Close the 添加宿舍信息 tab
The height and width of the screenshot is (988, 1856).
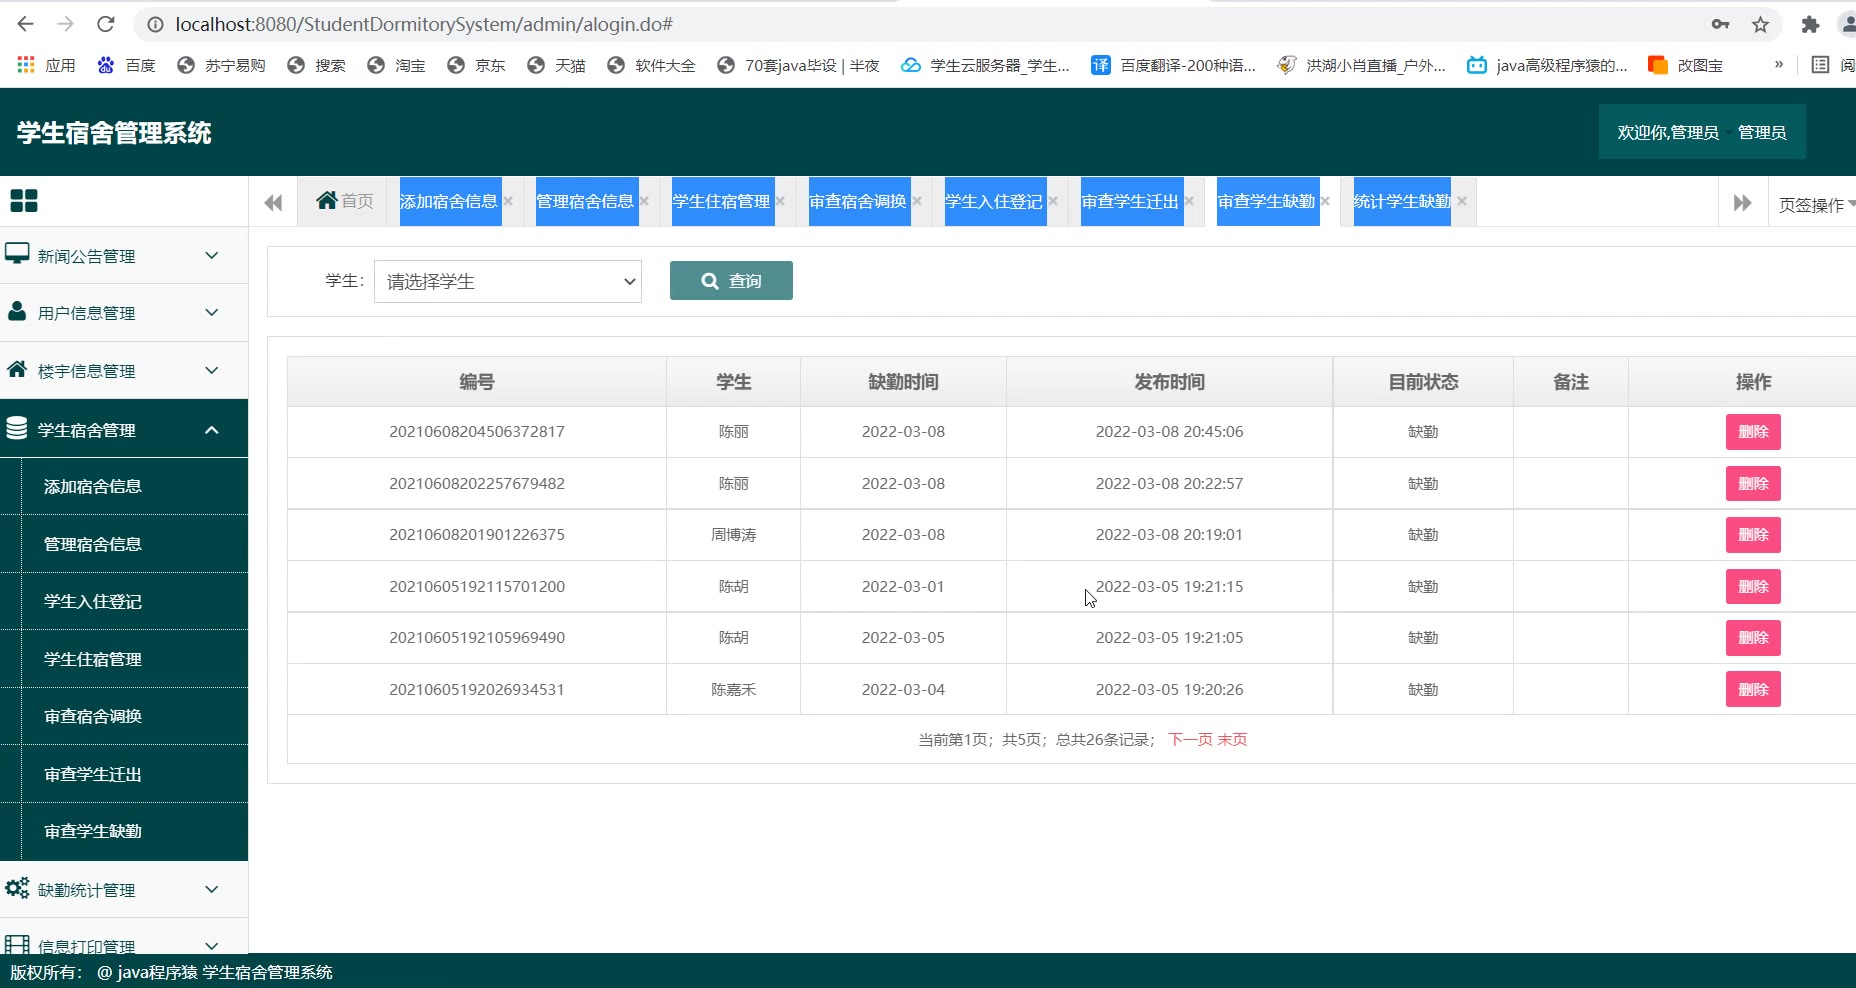click(x=508, y=201)
